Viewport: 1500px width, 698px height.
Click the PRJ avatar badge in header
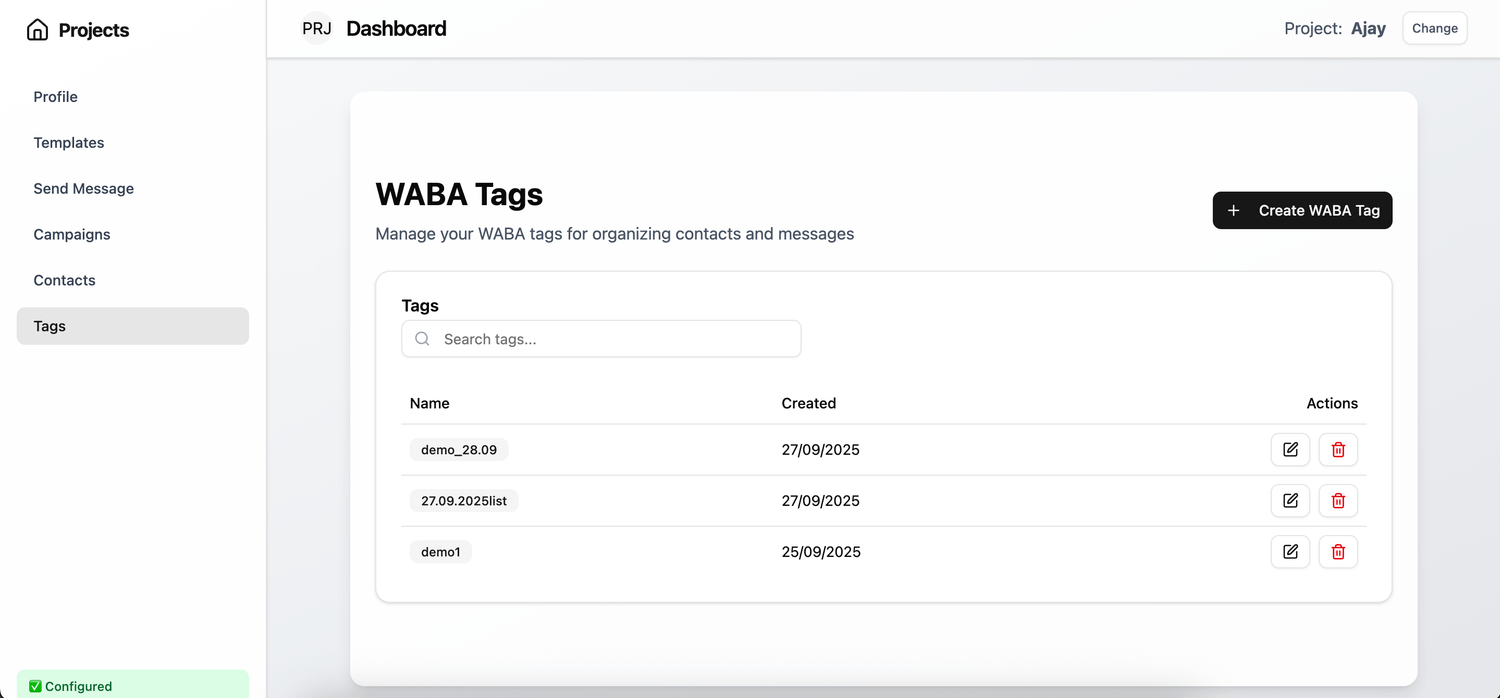click(x=316, y=28)
